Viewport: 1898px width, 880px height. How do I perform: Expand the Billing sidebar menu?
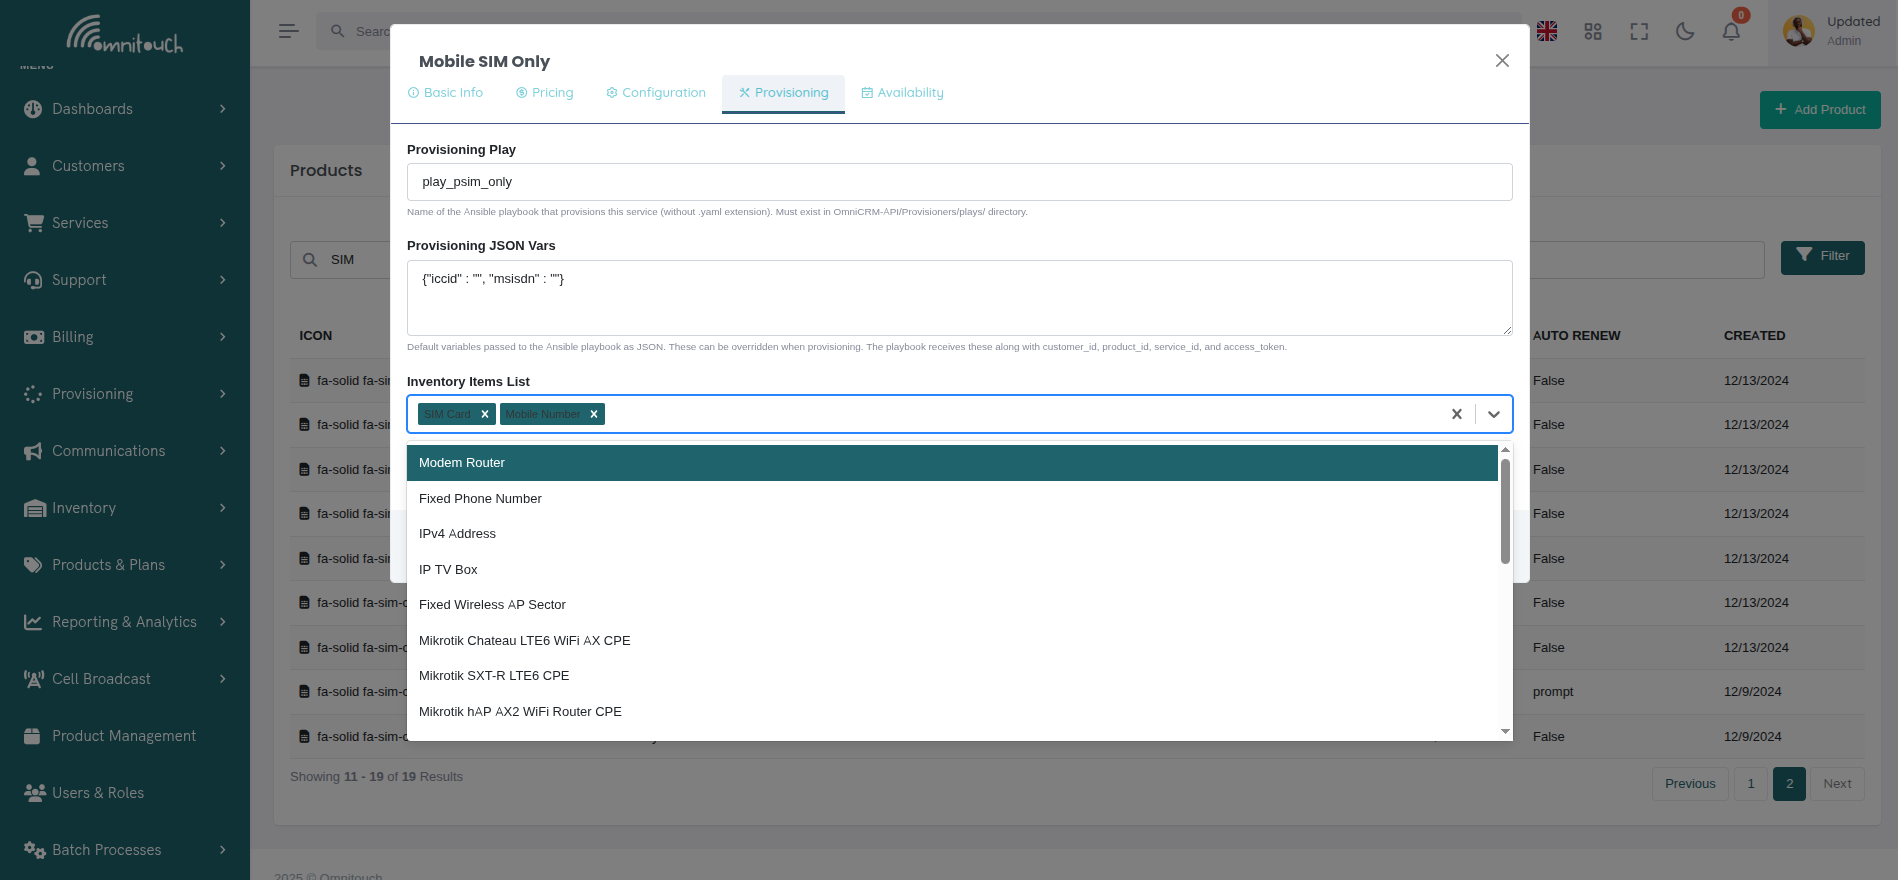(x=125, y=337)
